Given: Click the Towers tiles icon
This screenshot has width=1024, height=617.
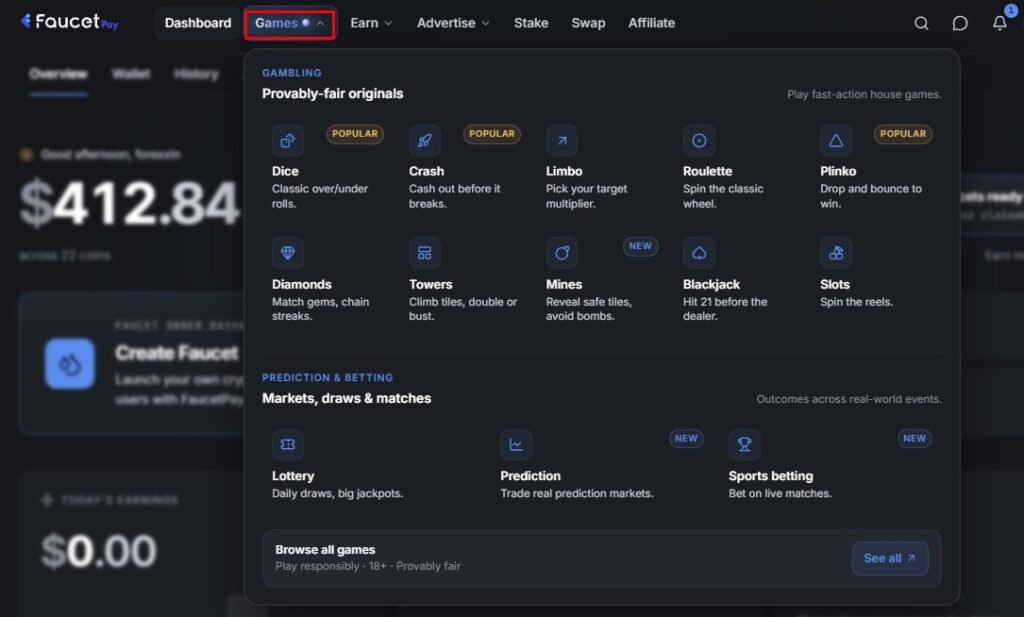Looking at the screenshot, I should pyautogui.click(x=424, y=253).
